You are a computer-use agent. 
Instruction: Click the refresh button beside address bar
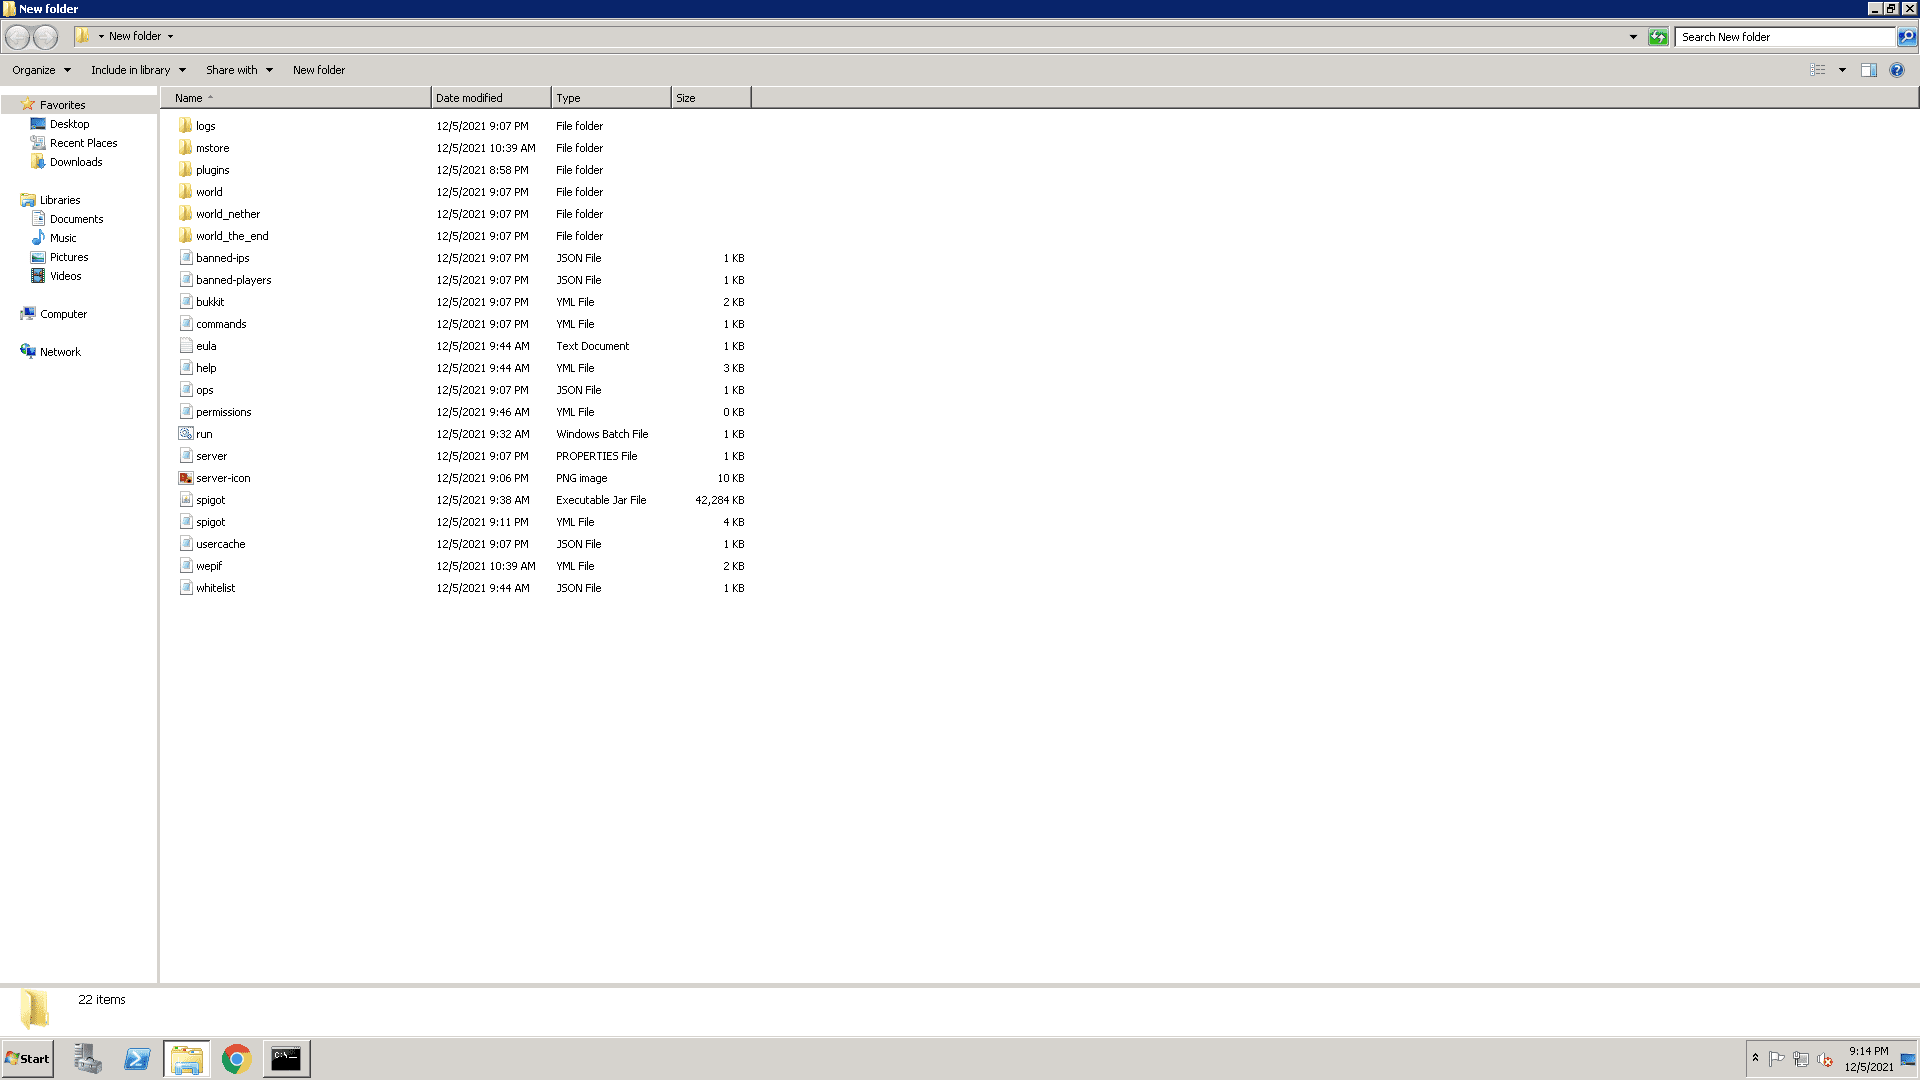point(1658,37)
